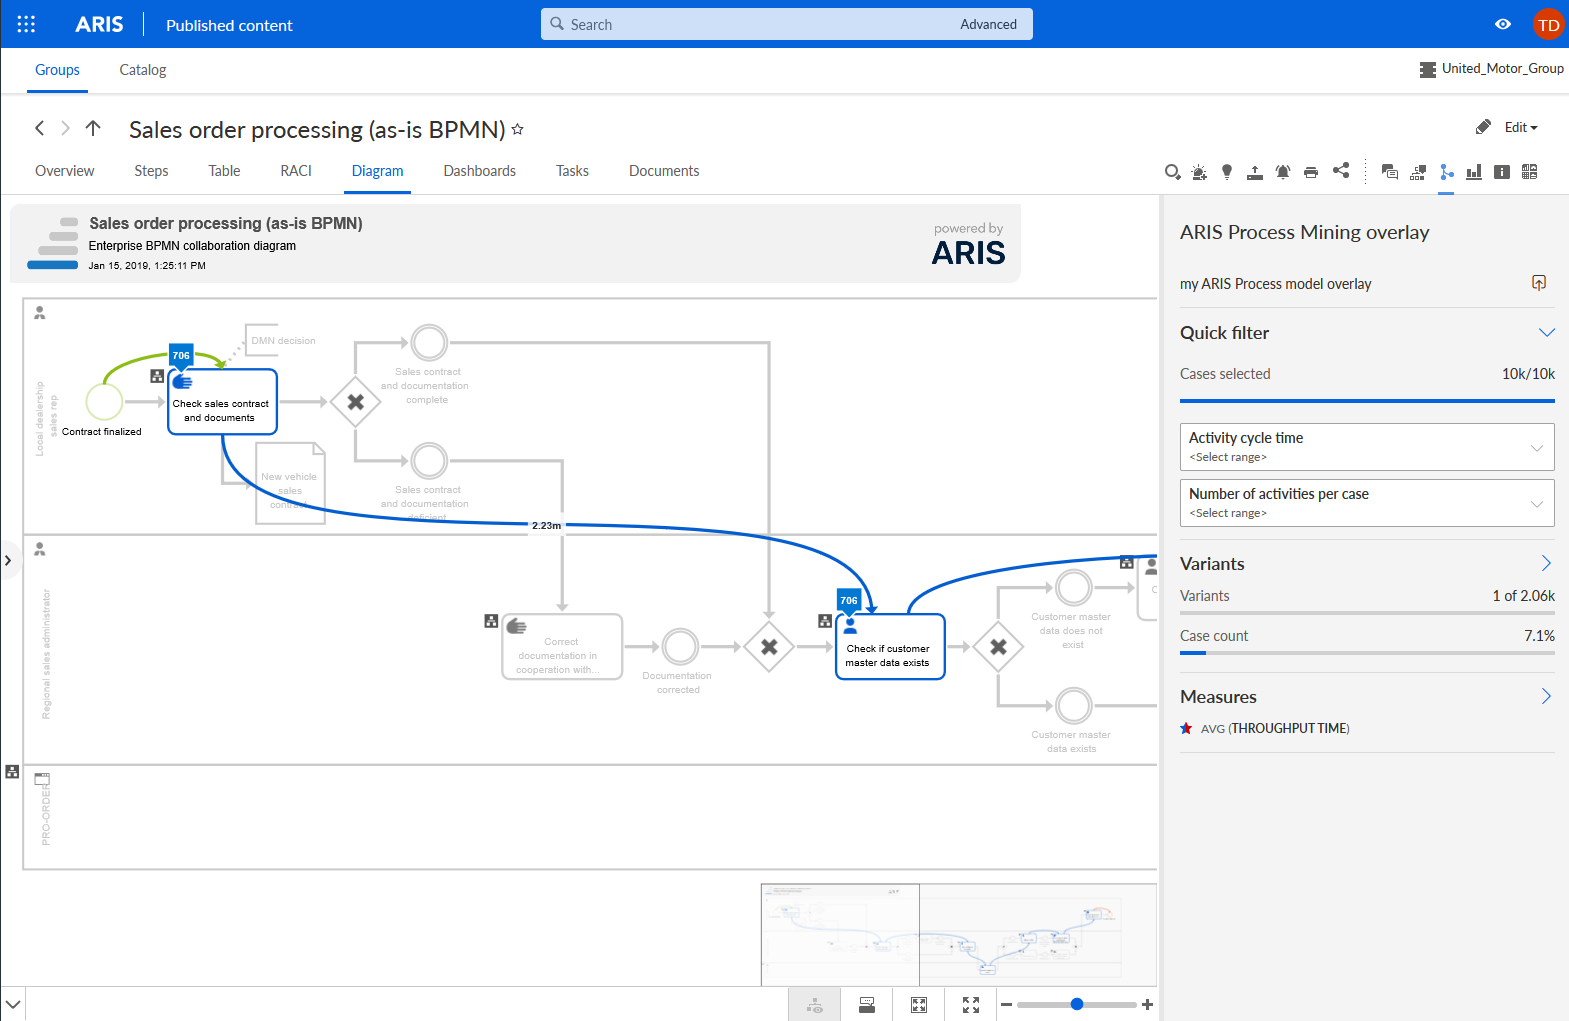Click the bell notification icon
The image size is (1569, 1021).
pos(1283,172)
